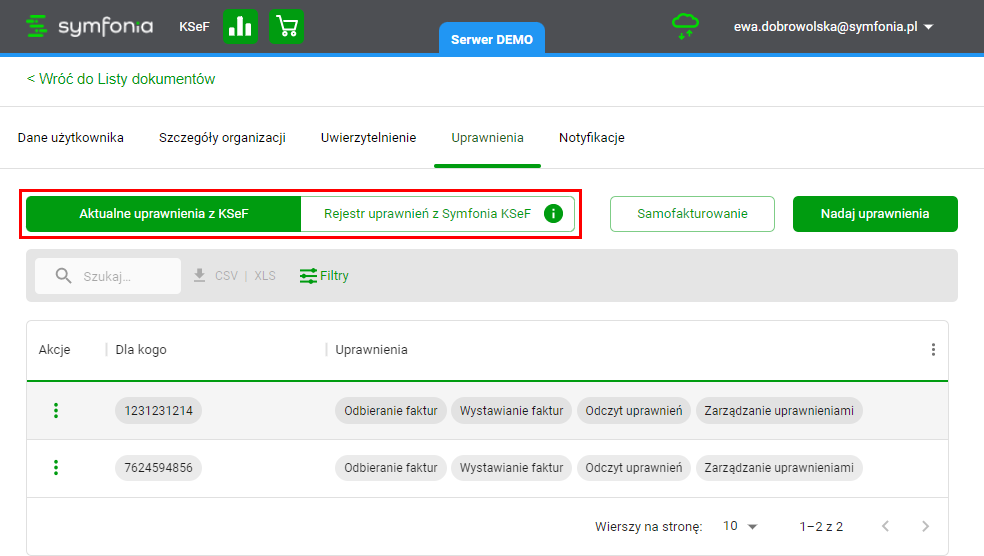Click the Nadaj uprawnienia button
The image size is (984, 556).
tap(875, 214)
